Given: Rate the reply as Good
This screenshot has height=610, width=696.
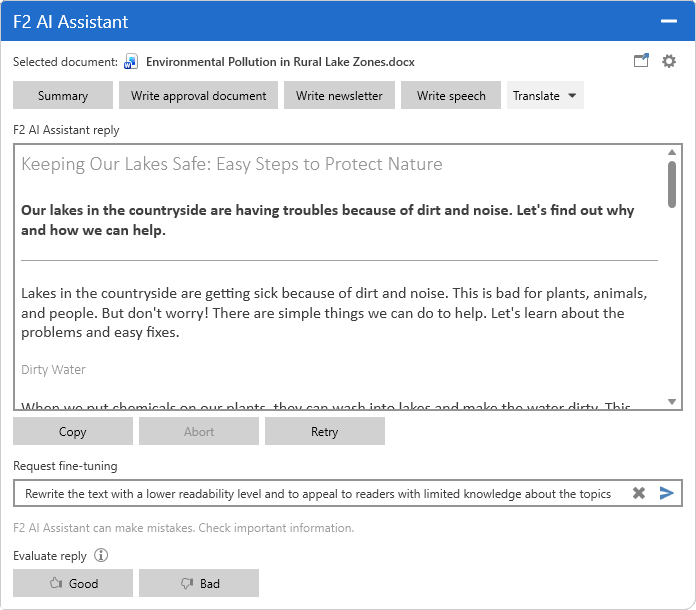Looking at the screenshot, I should point(73,583).
